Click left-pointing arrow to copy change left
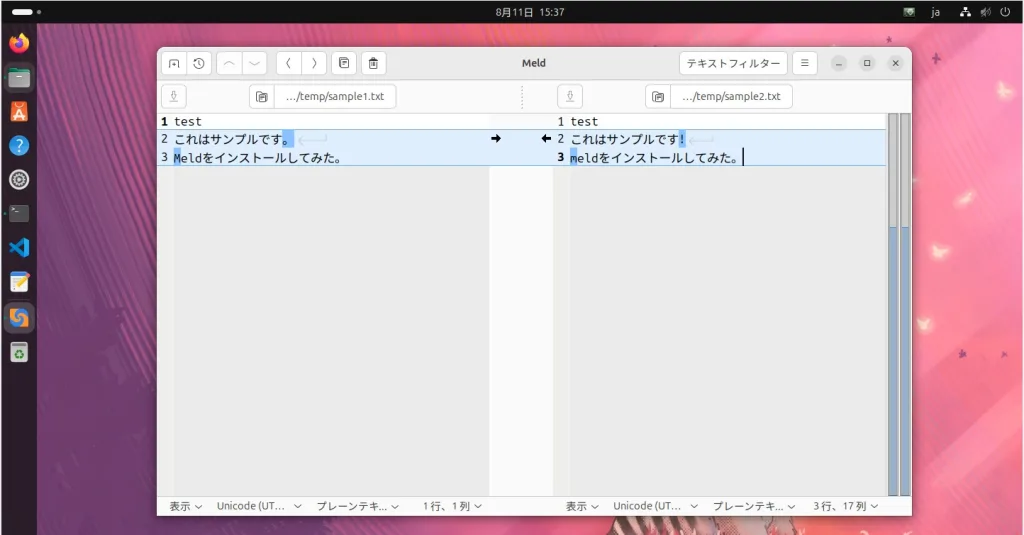This screenshot has height=535, width=1024. pyautogui.click(x=546, y=138)
